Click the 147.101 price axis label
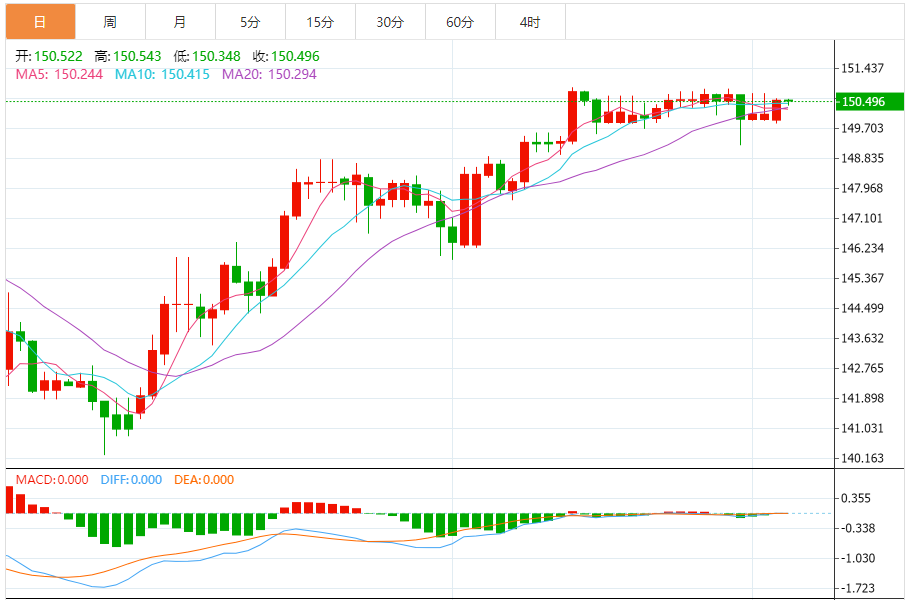The width and height of the screenshot is (913, 600). tap(862, 218)
